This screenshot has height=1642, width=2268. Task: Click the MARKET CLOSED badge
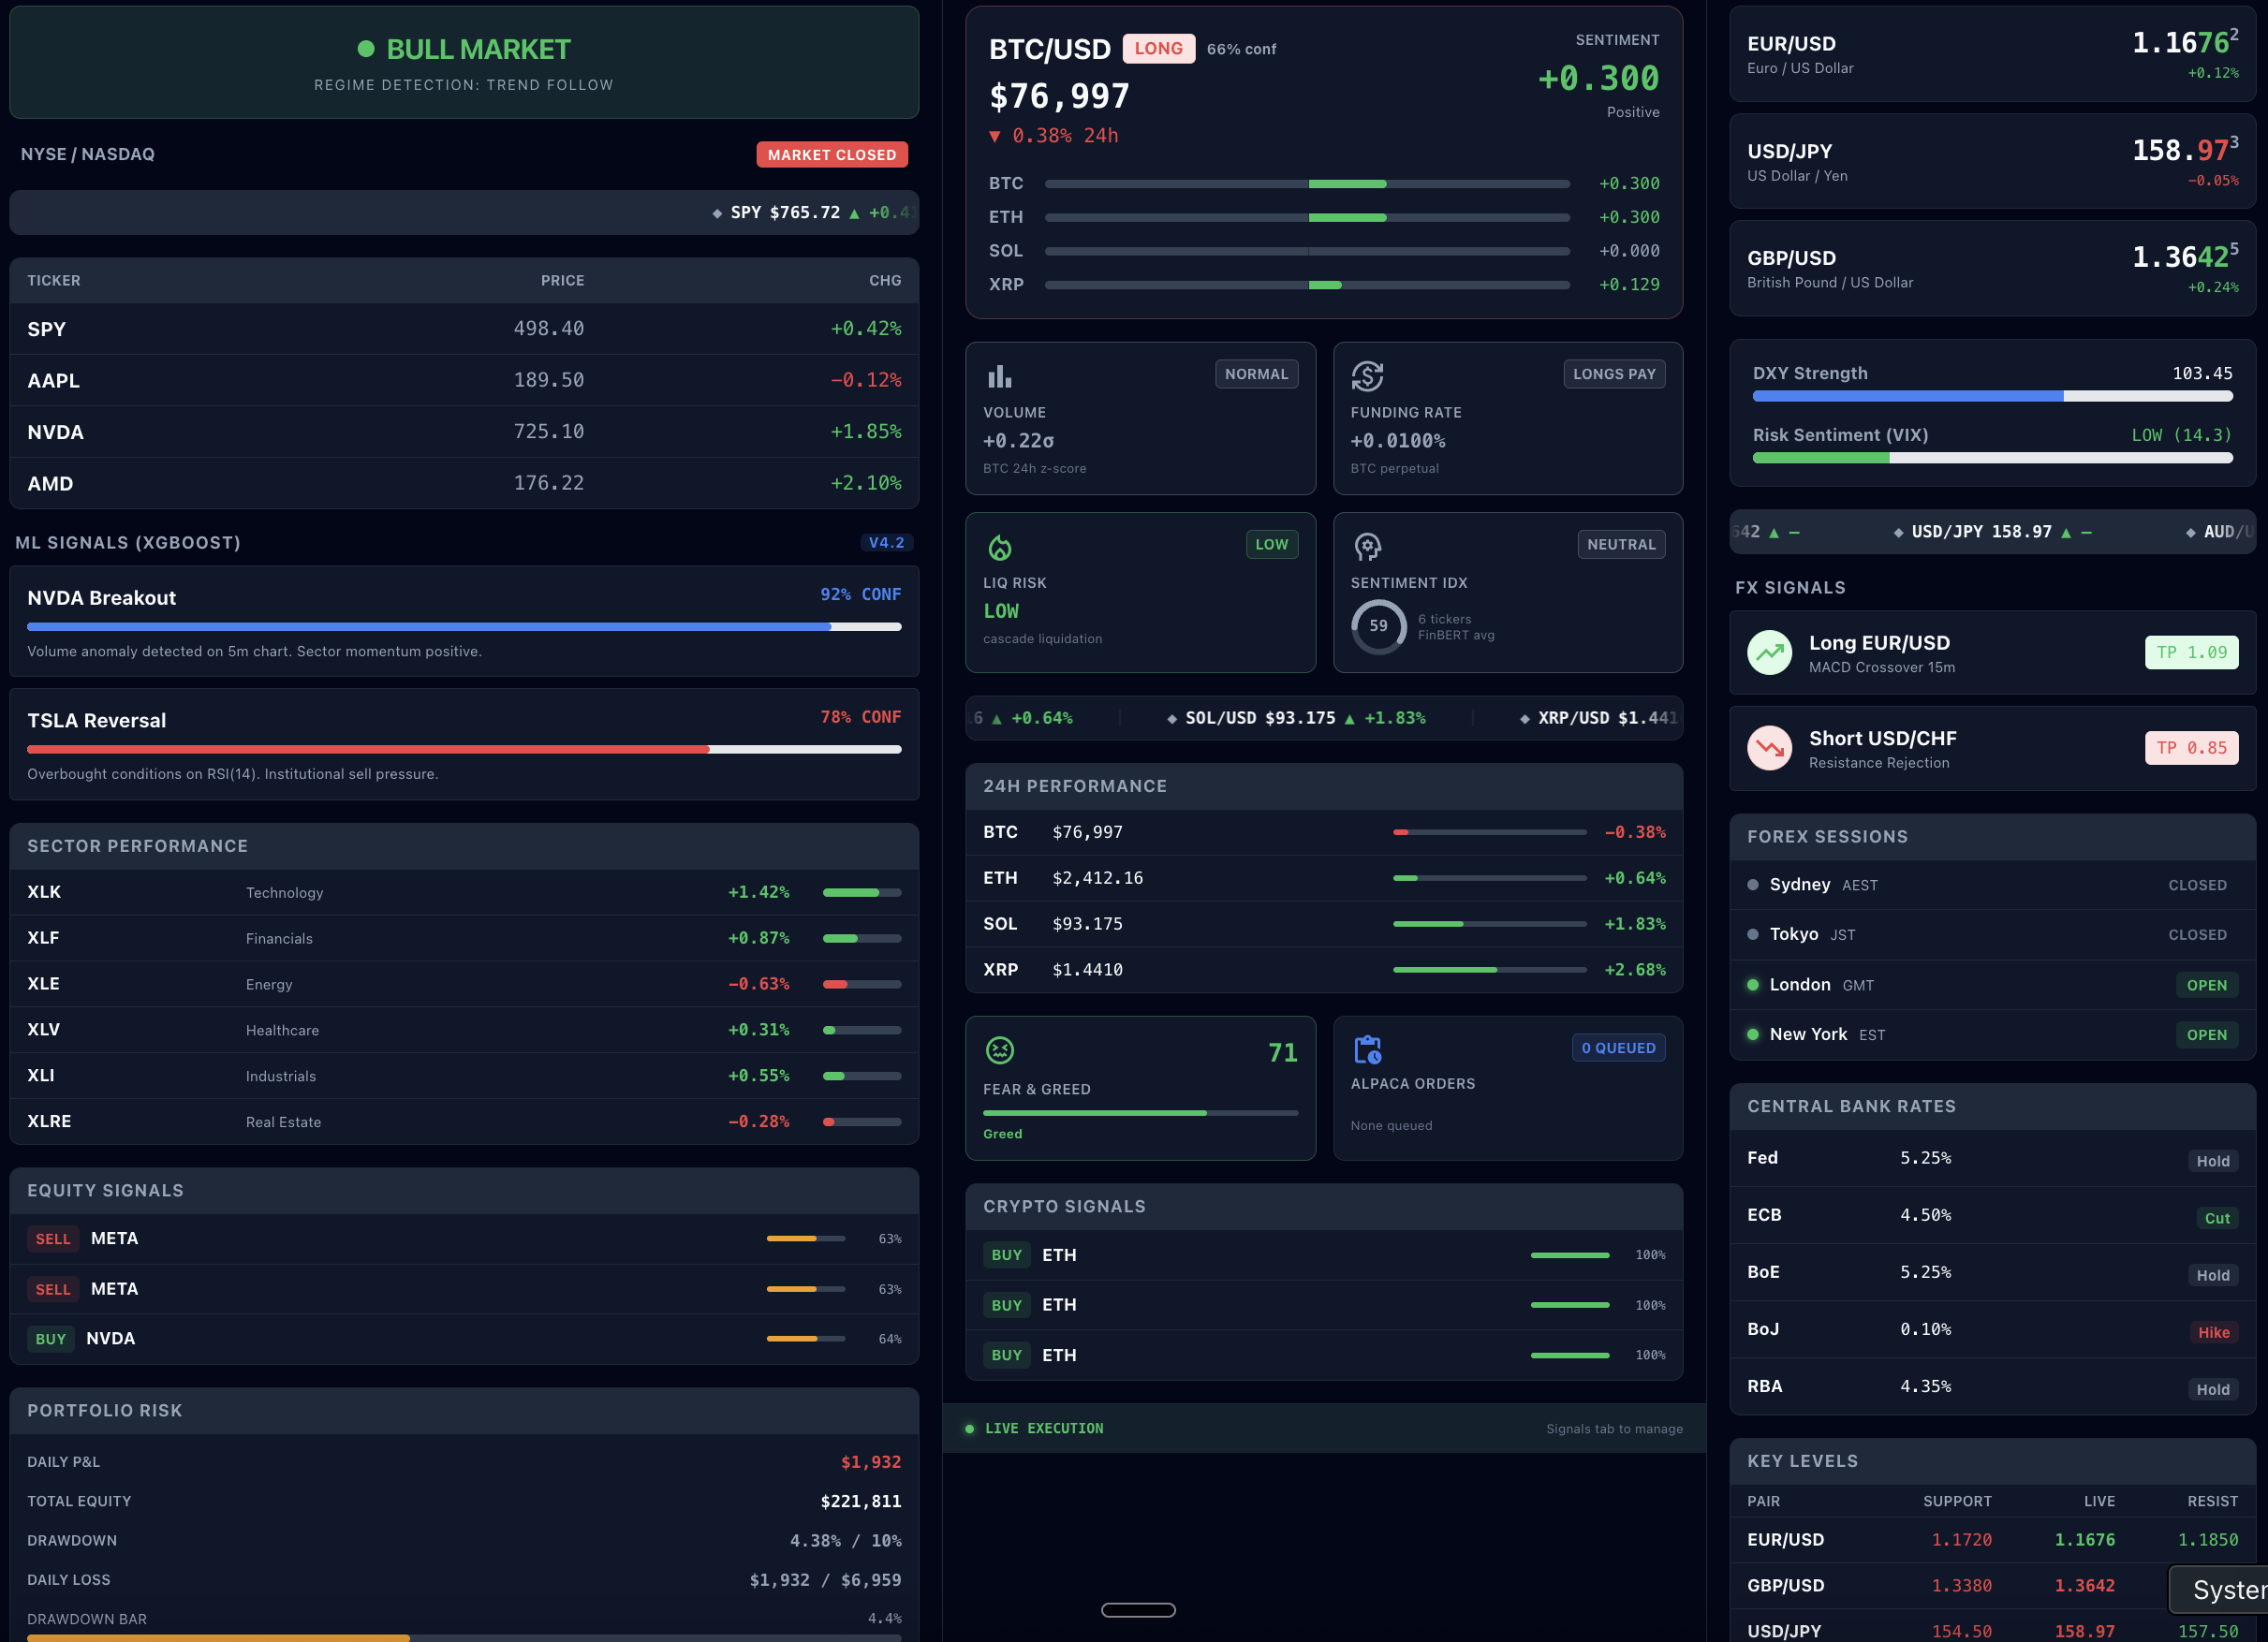[831, 155]
